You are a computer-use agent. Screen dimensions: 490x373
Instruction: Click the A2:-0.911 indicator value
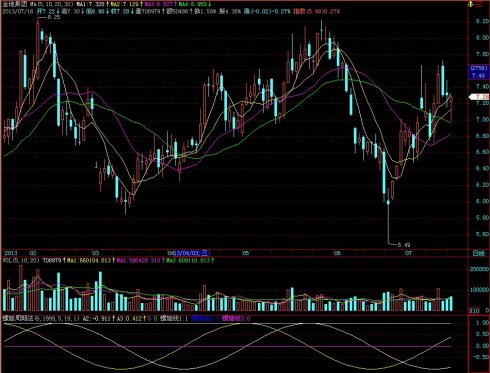[x=96, y=319]
